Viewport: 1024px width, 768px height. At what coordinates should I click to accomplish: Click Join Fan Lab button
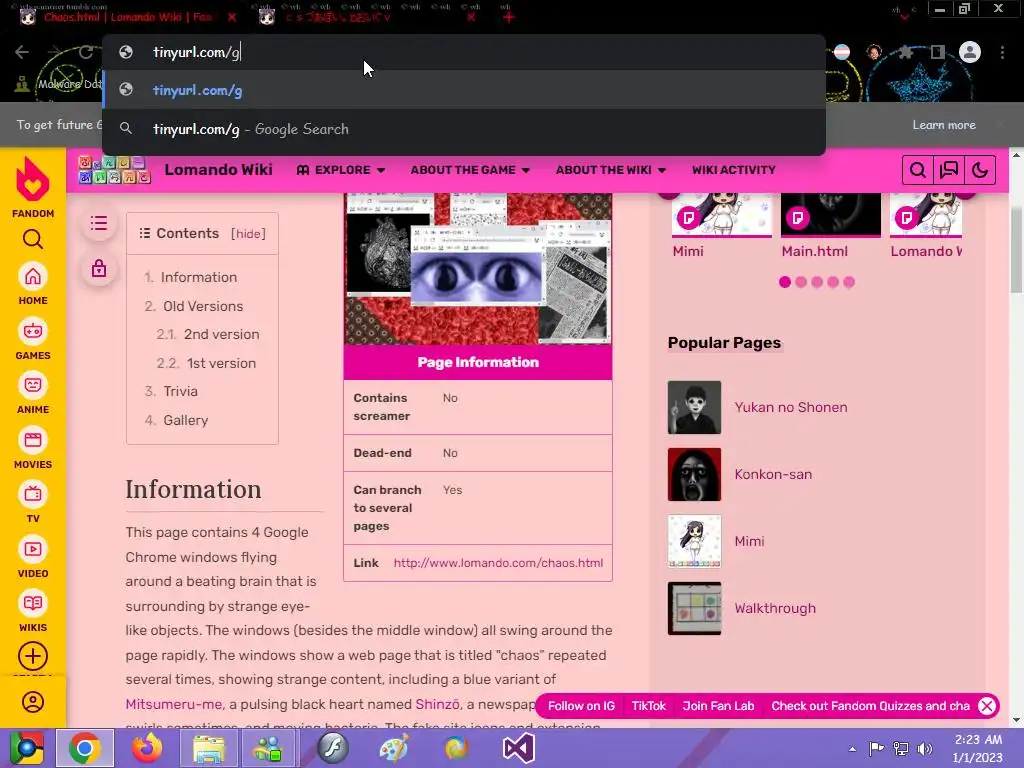click(x=718, y=706)
